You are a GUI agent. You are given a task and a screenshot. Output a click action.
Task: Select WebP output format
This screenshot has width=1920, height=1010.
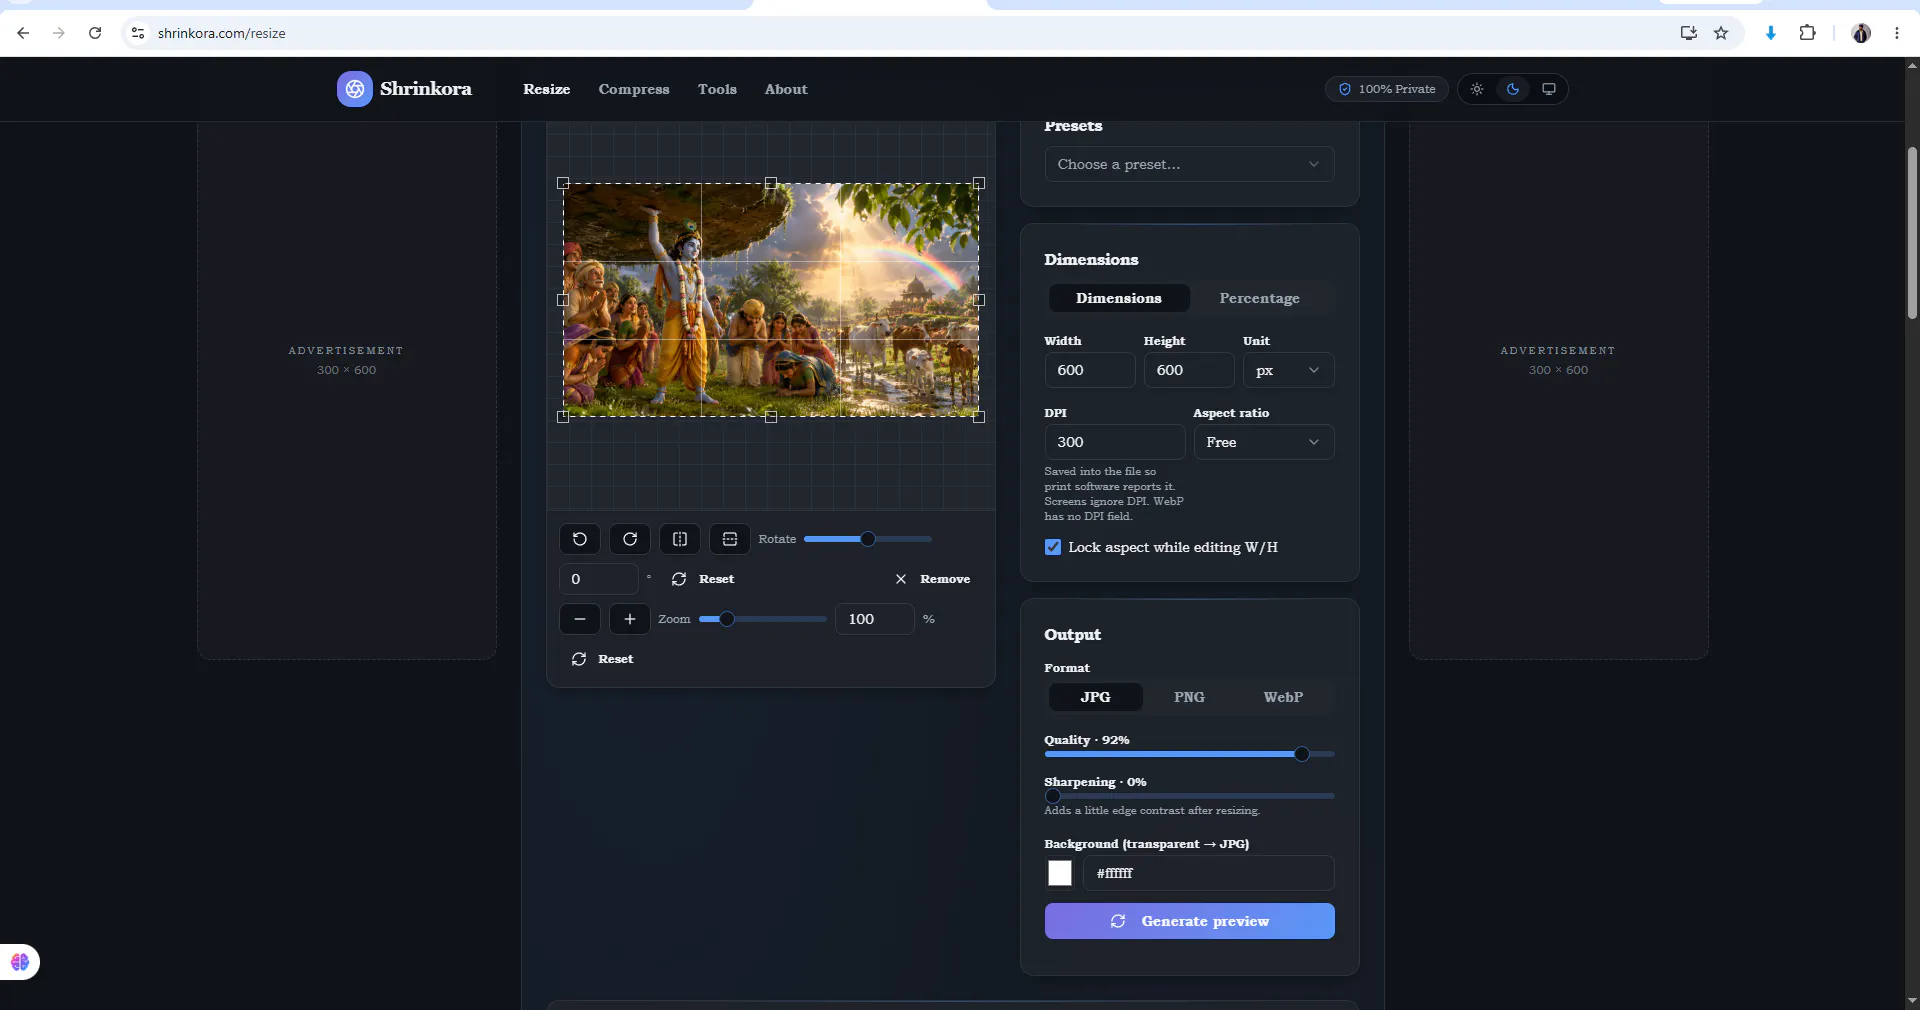[x=1283, y=697]
